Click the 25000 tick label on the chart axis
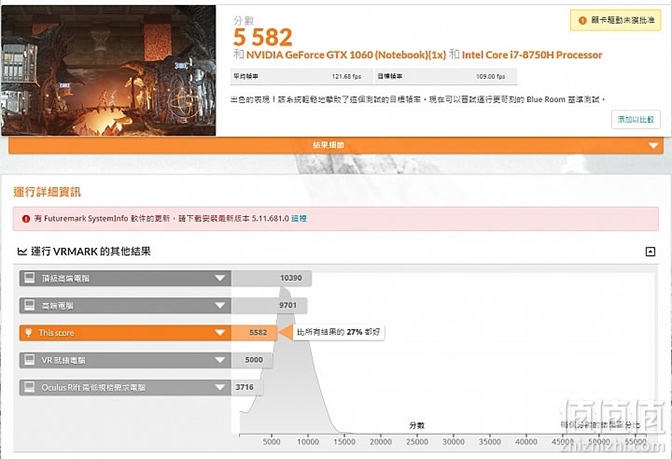The width and height of the screenshot is (672, 459). (417, 441)
